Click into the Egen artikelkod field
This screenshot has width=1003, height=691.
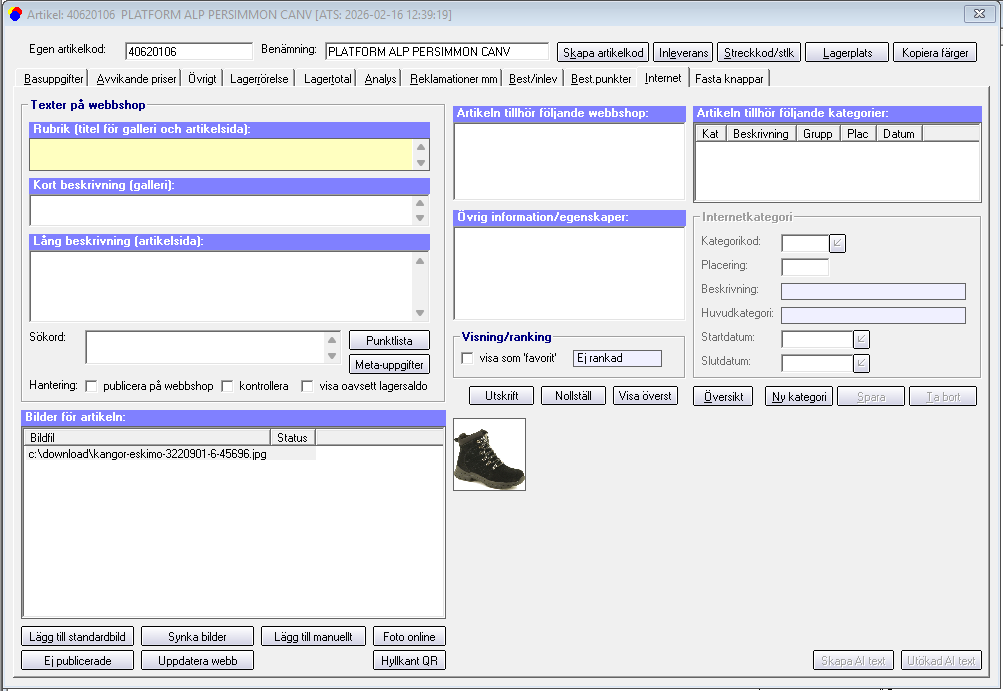tap(188, 51)
